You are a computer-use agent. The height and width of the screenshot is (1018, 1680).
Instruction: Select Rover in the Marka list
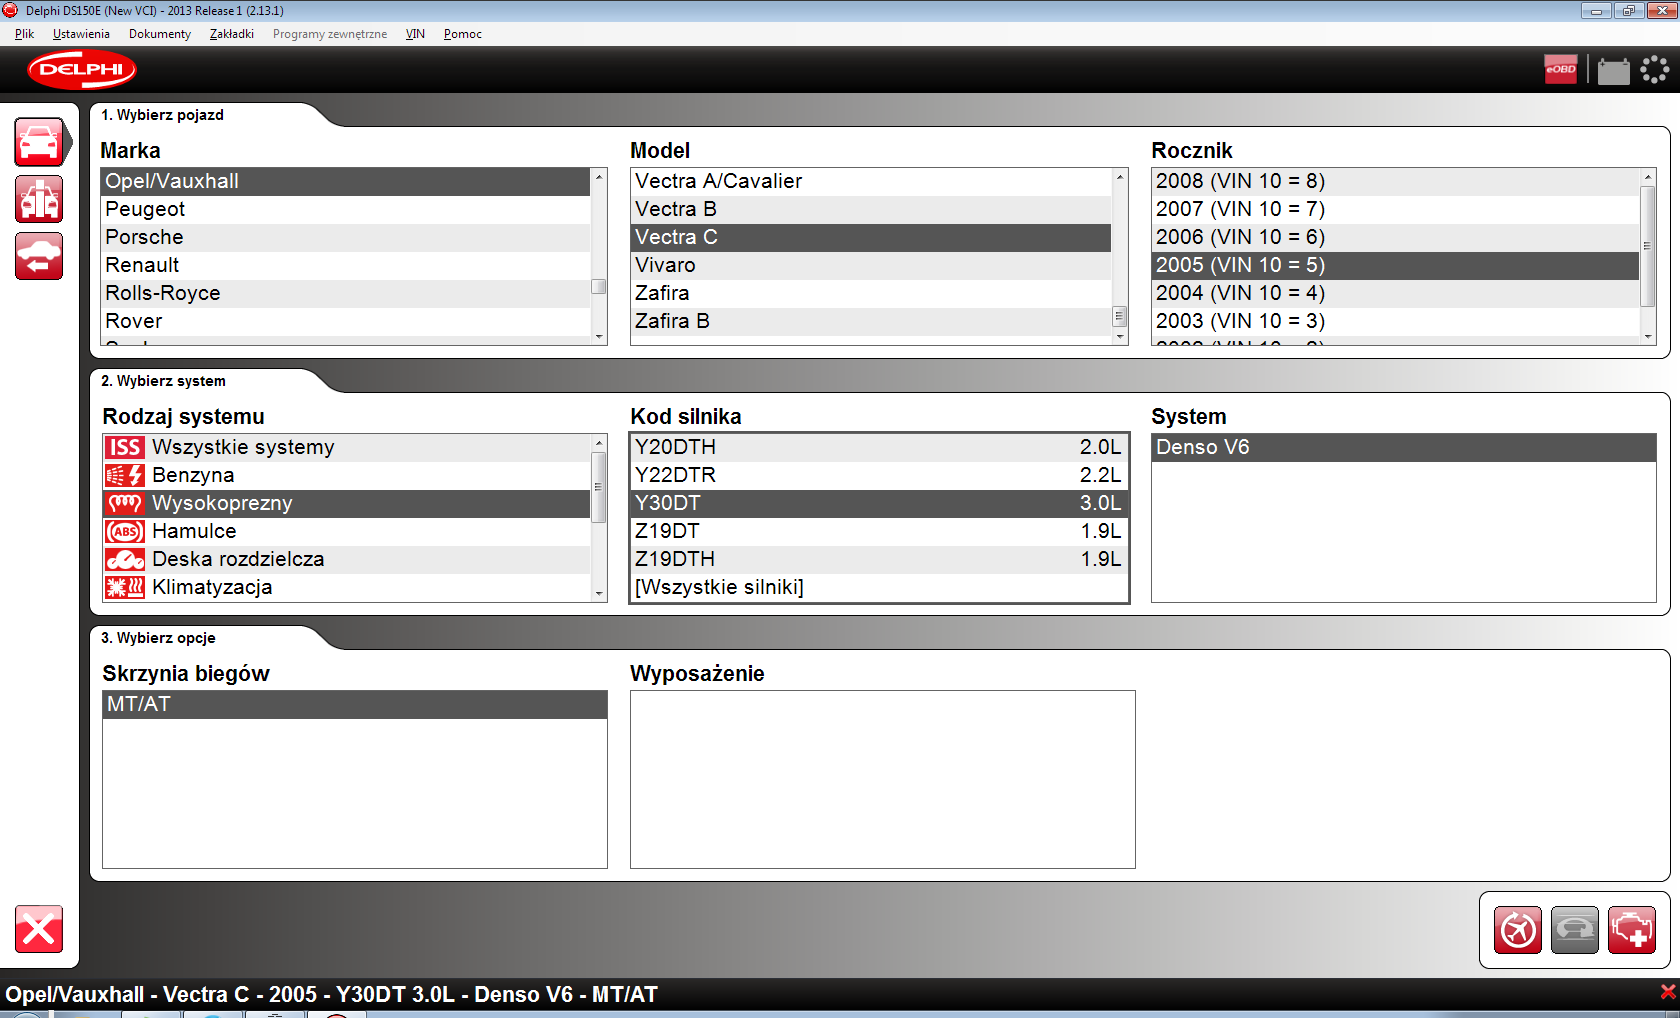(346, 321)
